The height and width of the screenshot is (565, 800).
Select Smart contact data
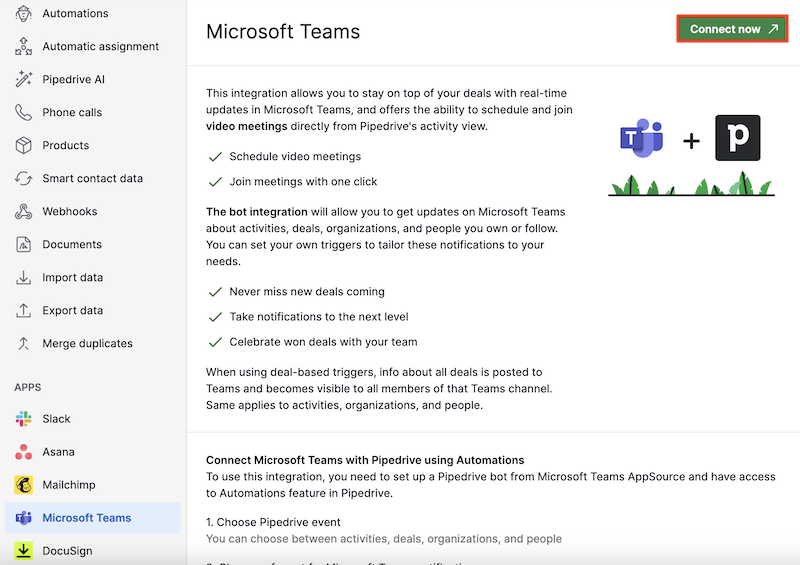point(93,178)
